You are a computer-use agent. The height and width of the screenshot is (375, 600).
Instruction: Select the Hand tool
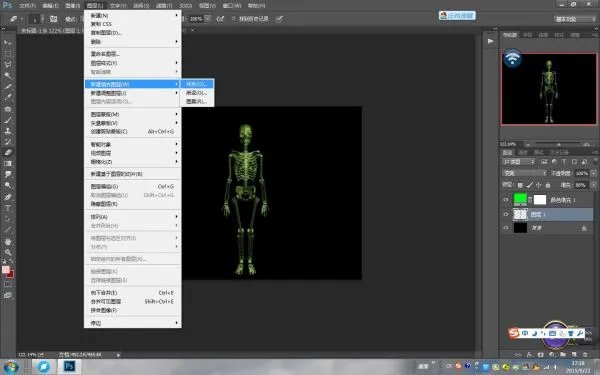click(x=8, y=241)
